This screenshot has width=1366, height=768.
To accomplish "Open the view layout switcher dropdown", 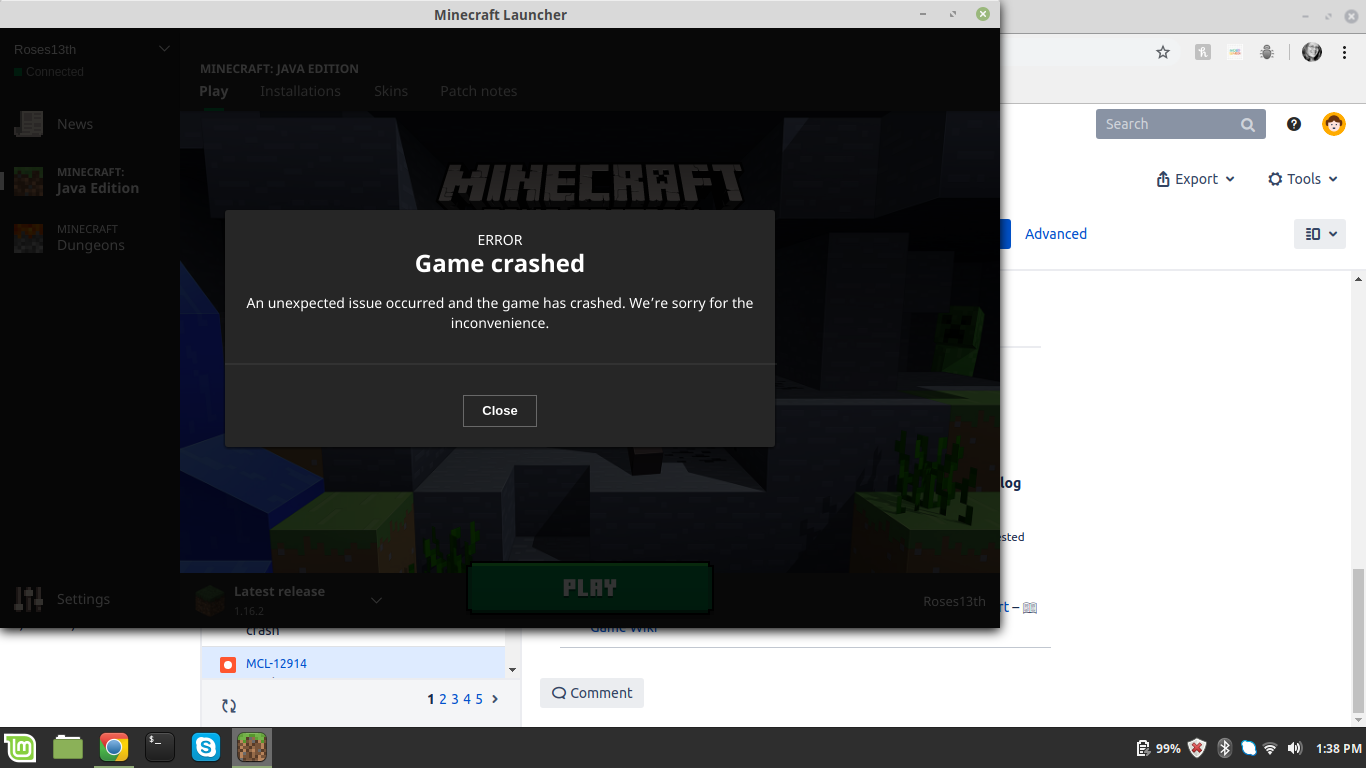I will point(1320,234).
